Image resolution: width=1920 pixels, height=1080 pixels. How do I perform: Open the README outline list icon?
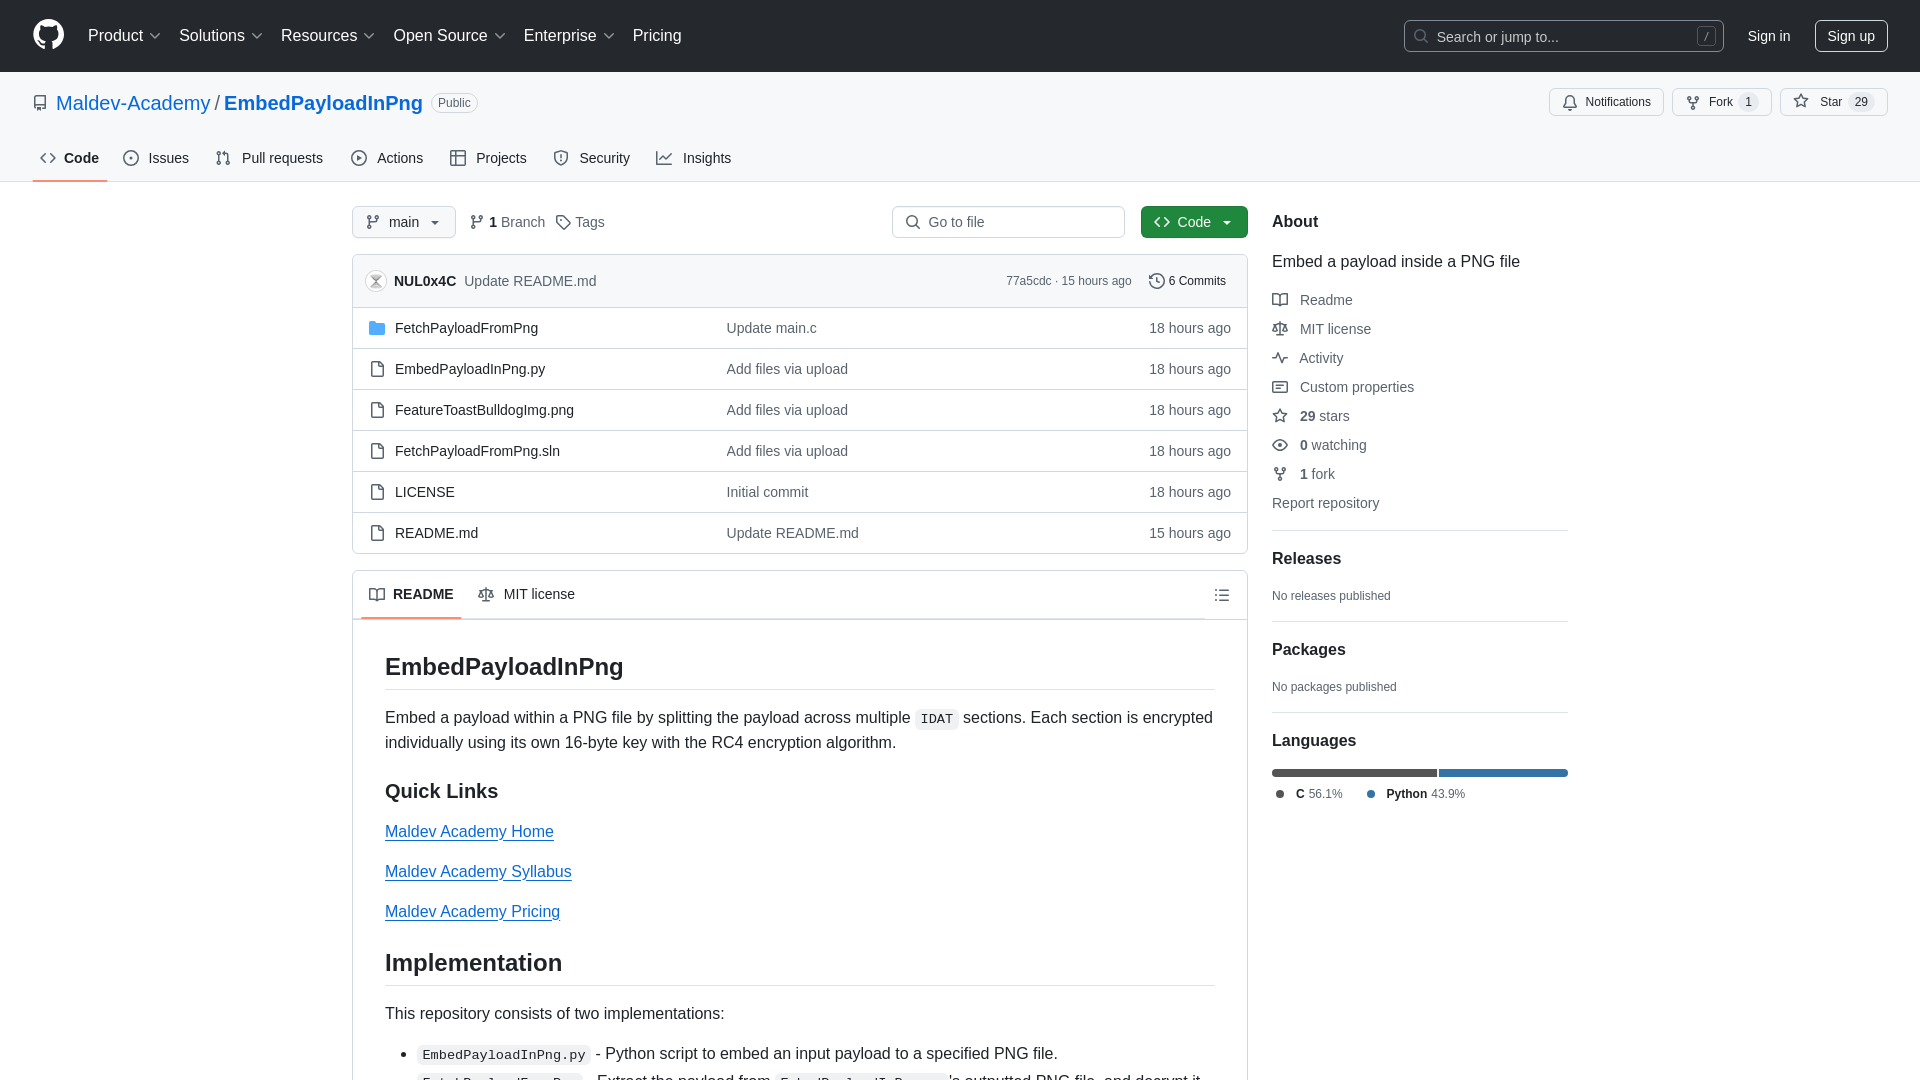click(1221, 595)
